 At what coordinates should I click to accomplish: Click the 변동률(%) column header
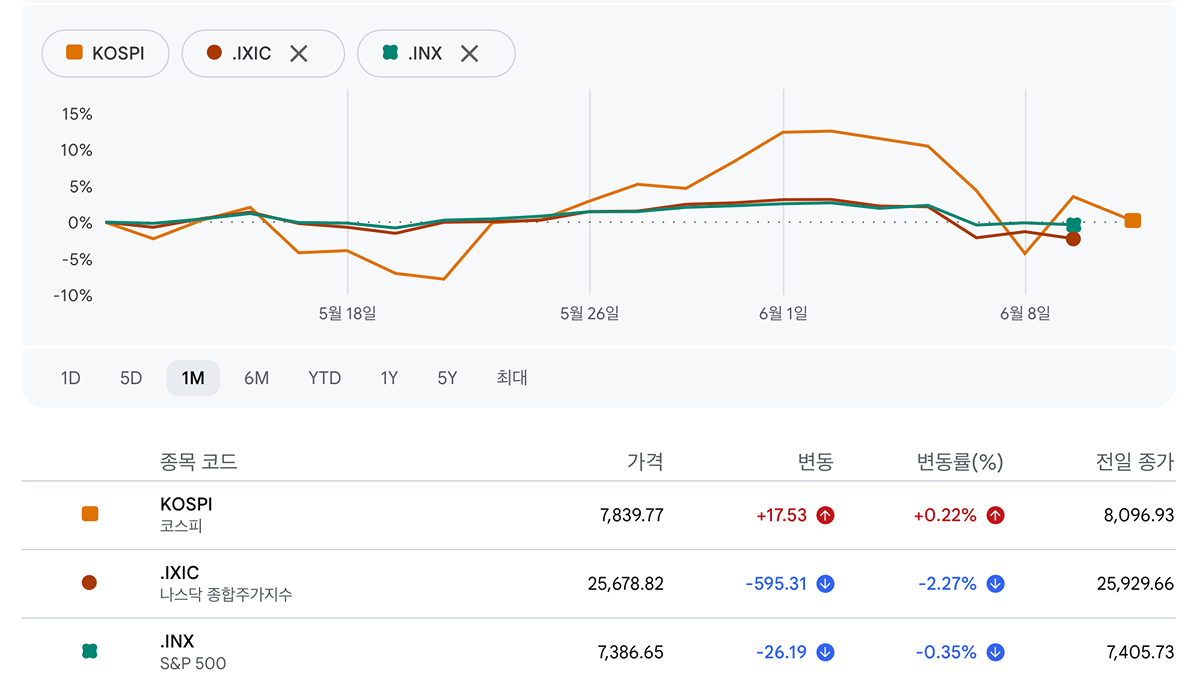960,462
